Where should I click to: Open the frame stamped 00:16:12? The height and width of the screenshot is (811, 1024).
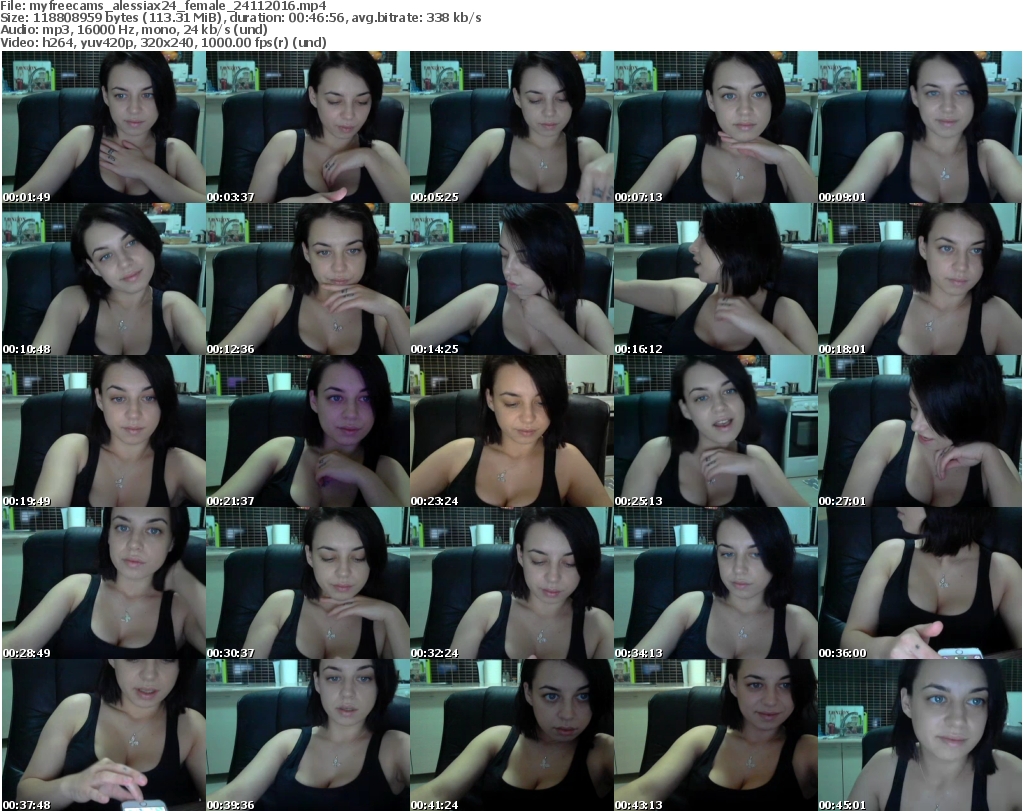716,279
